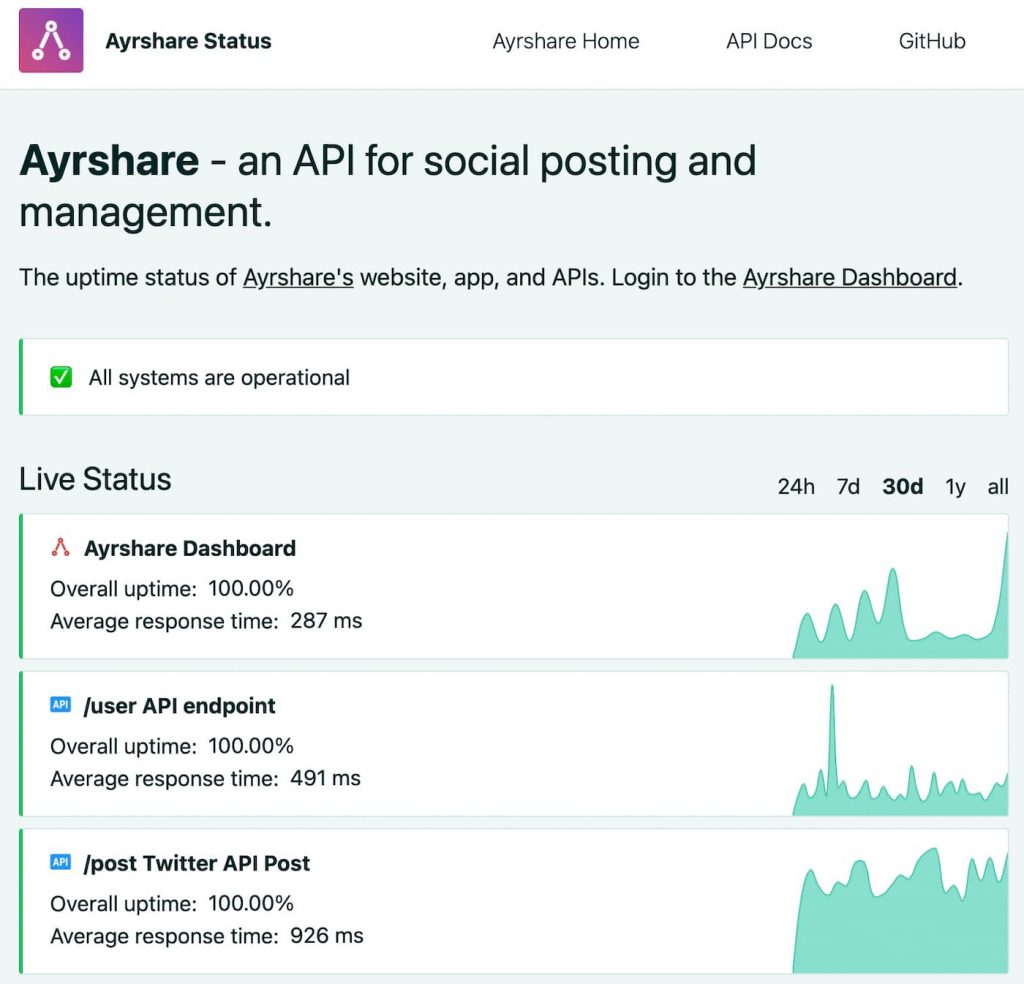Click /post Twitter API overall uptime text
This screenshot has height=984, width=1024.
point(172,903)
